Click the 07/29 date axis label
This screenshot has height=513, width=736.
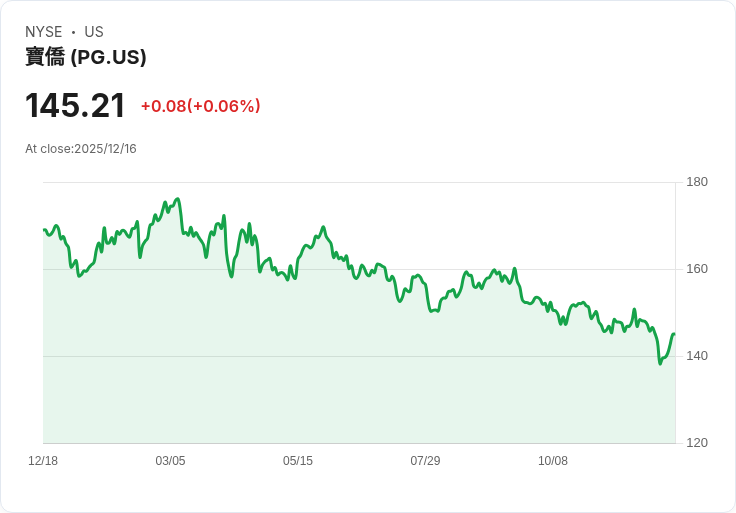pos(425,461)
